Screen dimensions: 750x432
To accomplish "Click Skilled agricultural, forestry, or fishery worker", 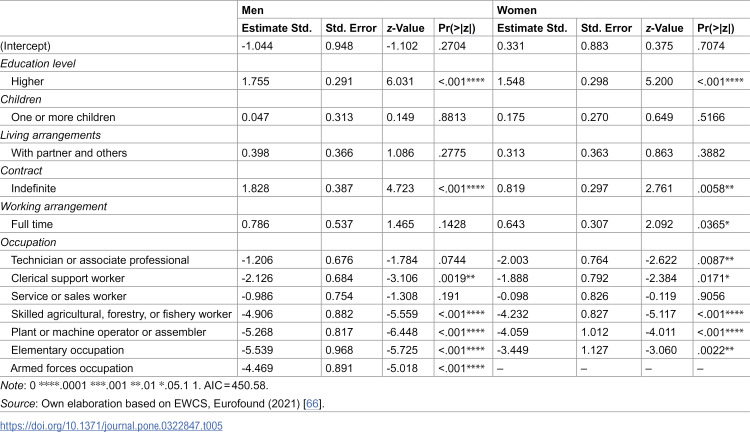I will coord(121,314).
